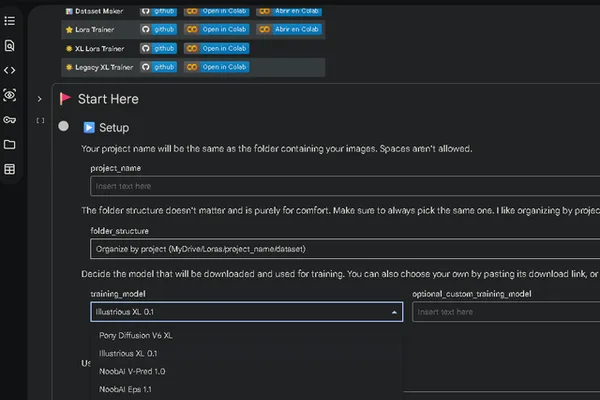Screen dimensions: 600x400
Task: Click the cell execution brackets indicator
Action: pyautogui.click(x=40, y=121)
